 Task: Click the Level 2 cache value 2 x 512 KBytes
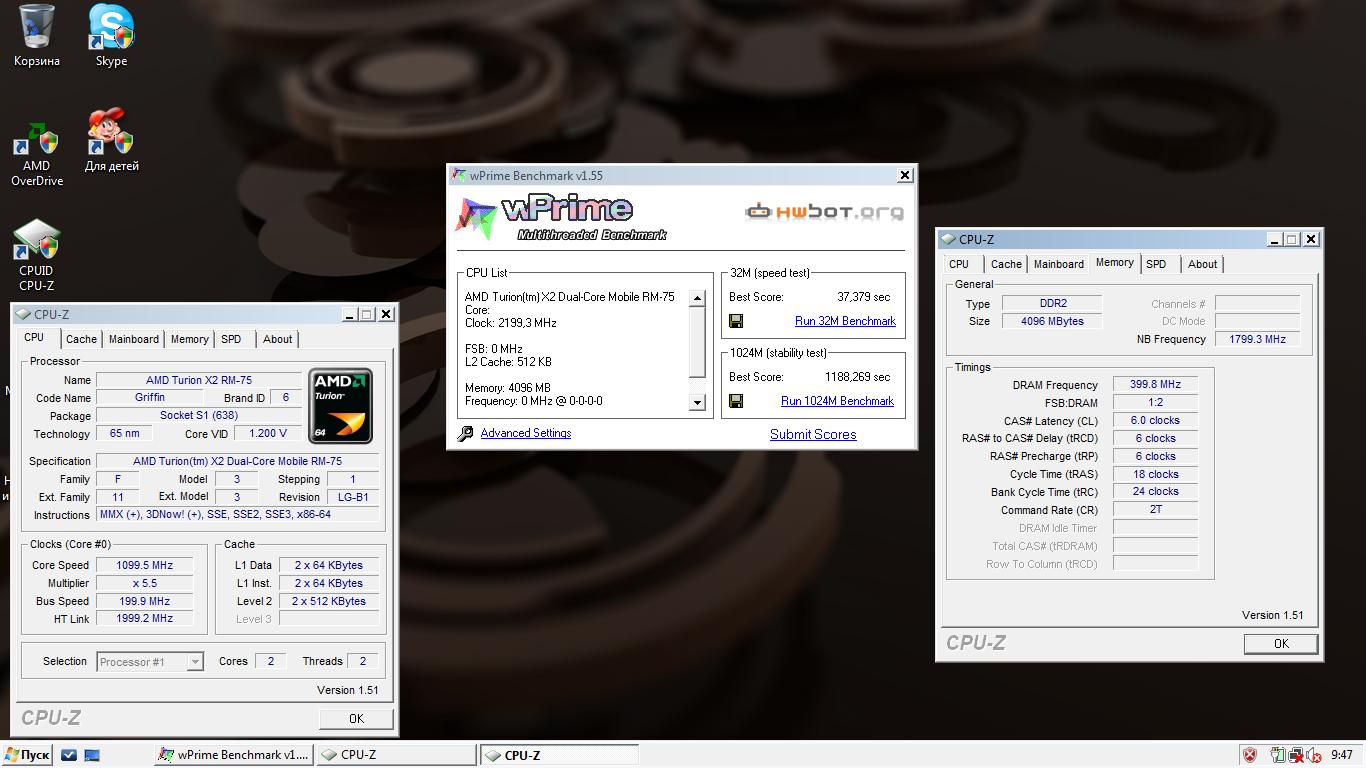tap(329, 601)
